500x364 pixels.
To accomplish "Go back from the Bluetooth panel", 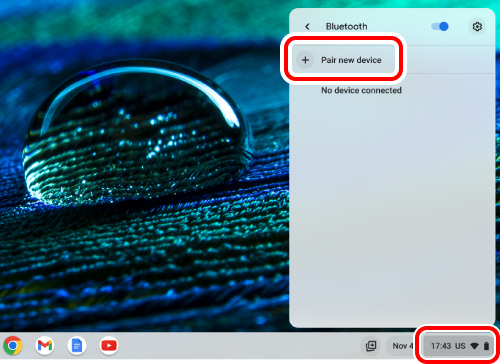I will [307, 26].
